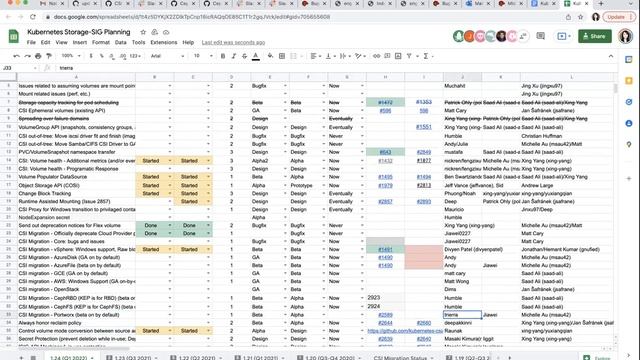This screenshot has height=360, width=640.
Task: Open Keep notes in right side panel
Action: pos(629,81)
